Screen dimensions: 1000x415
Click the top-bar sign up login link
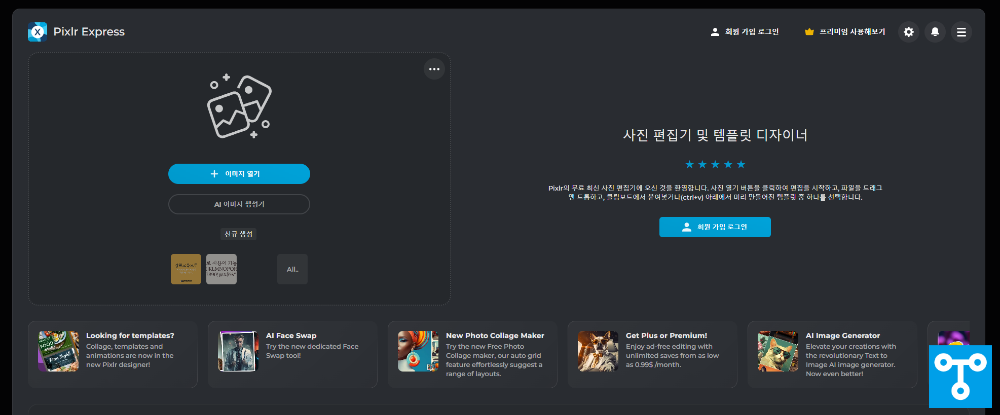tap(744, 32)
